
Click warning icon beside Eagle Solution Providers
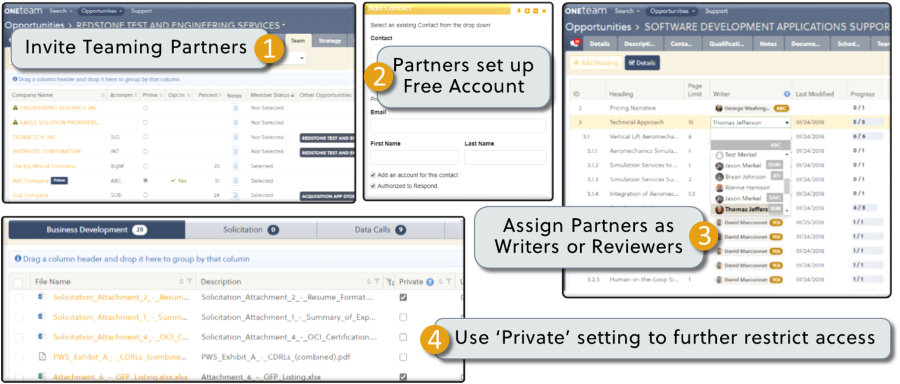15,122
